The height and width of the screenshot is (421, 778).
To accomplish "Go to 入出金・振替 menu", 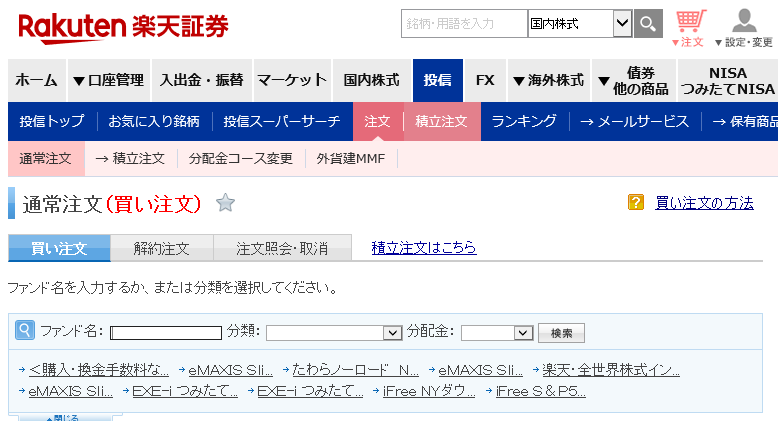I will (x=202, y=80).
